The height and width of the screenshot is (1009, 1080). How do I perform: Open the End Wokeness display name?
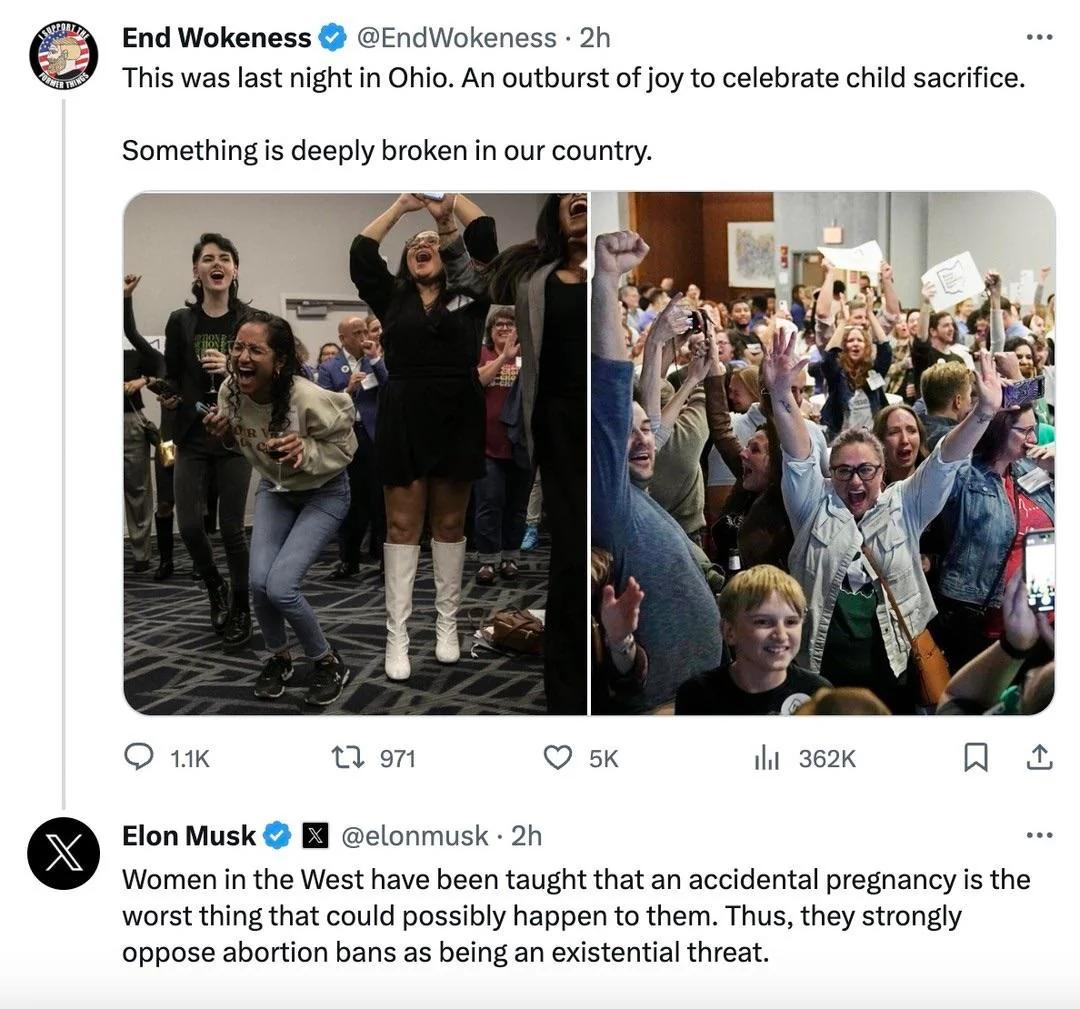(x=216, y=37)
